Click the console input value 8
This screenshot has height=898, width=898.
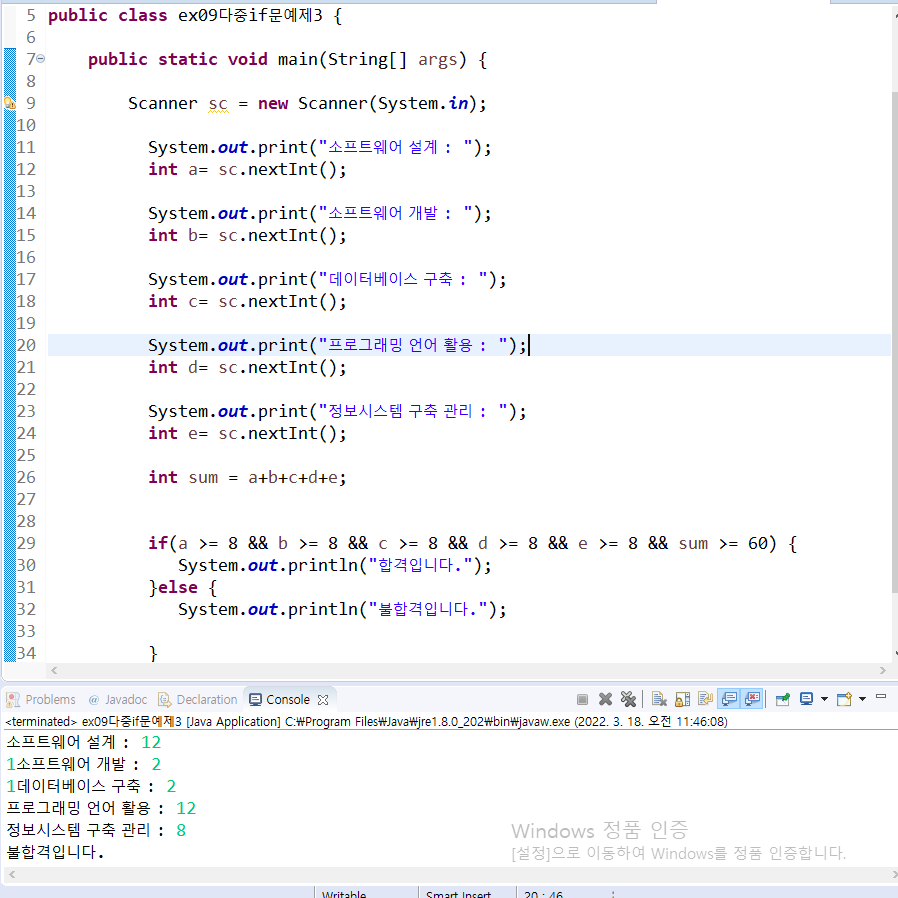coord(181,830)
